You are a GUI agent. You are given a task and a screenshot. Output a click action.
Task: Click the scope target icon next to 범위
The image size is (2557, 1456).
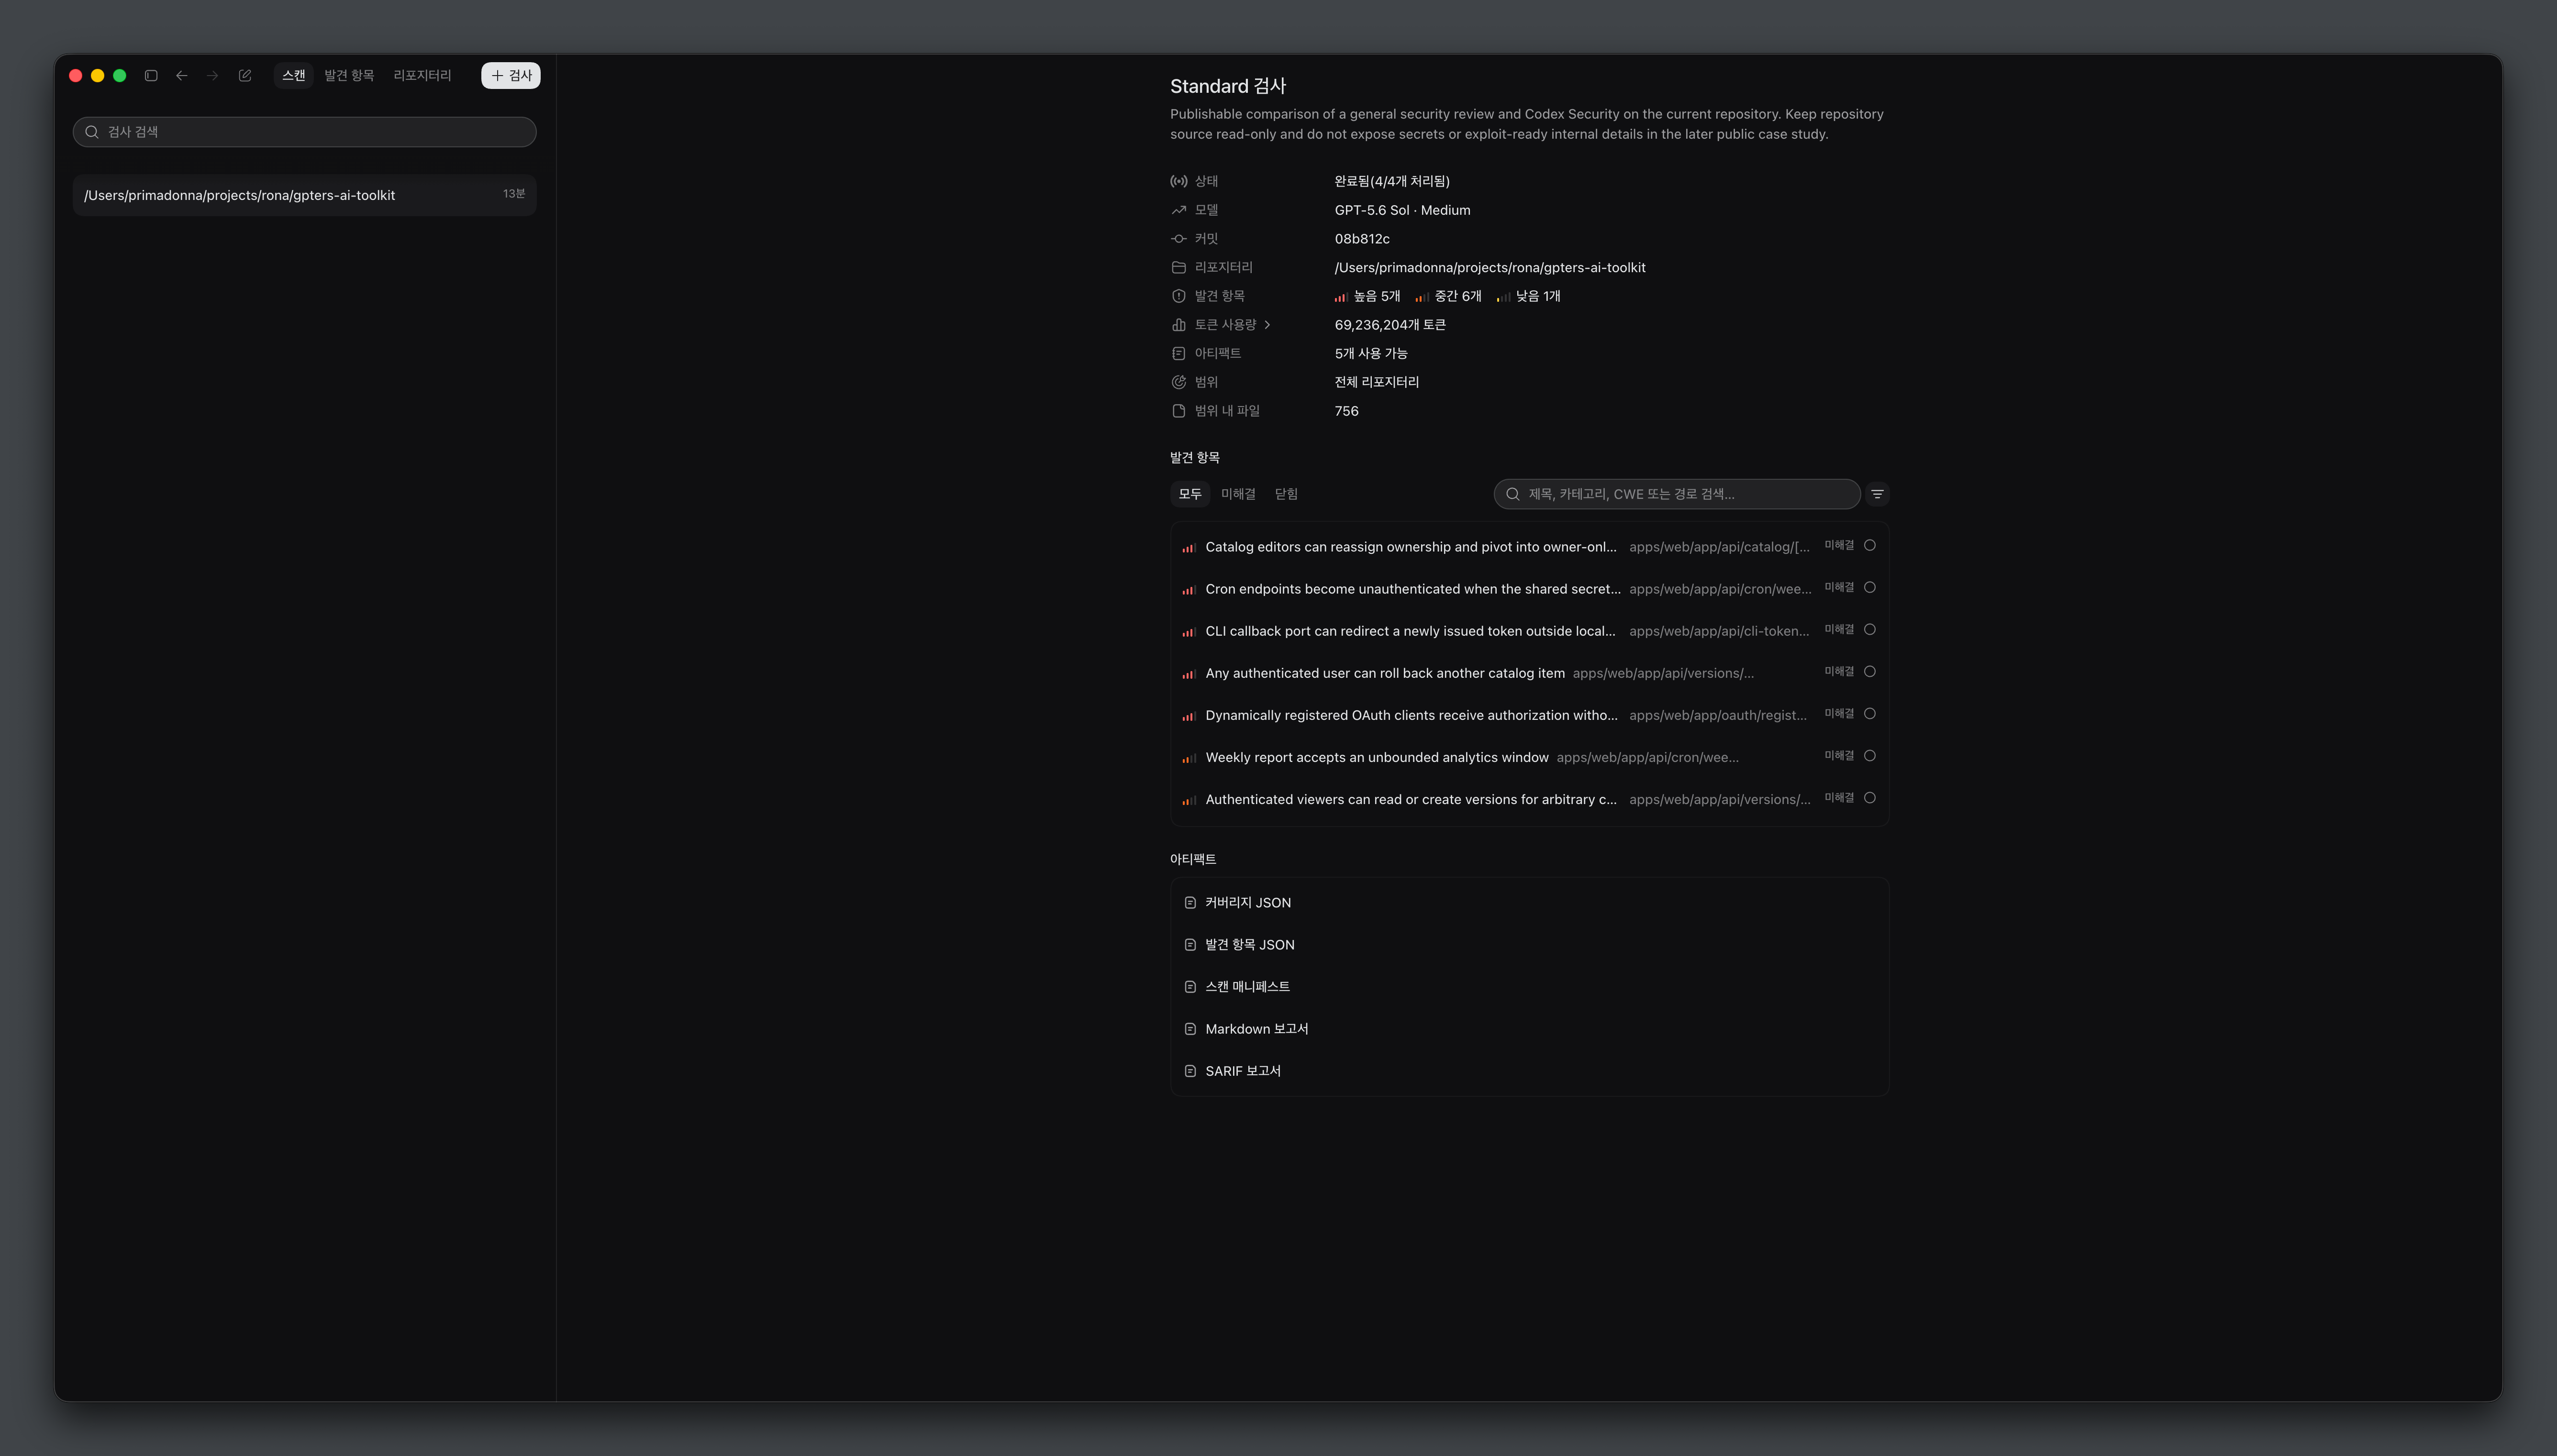click(x=1178, y=382)
